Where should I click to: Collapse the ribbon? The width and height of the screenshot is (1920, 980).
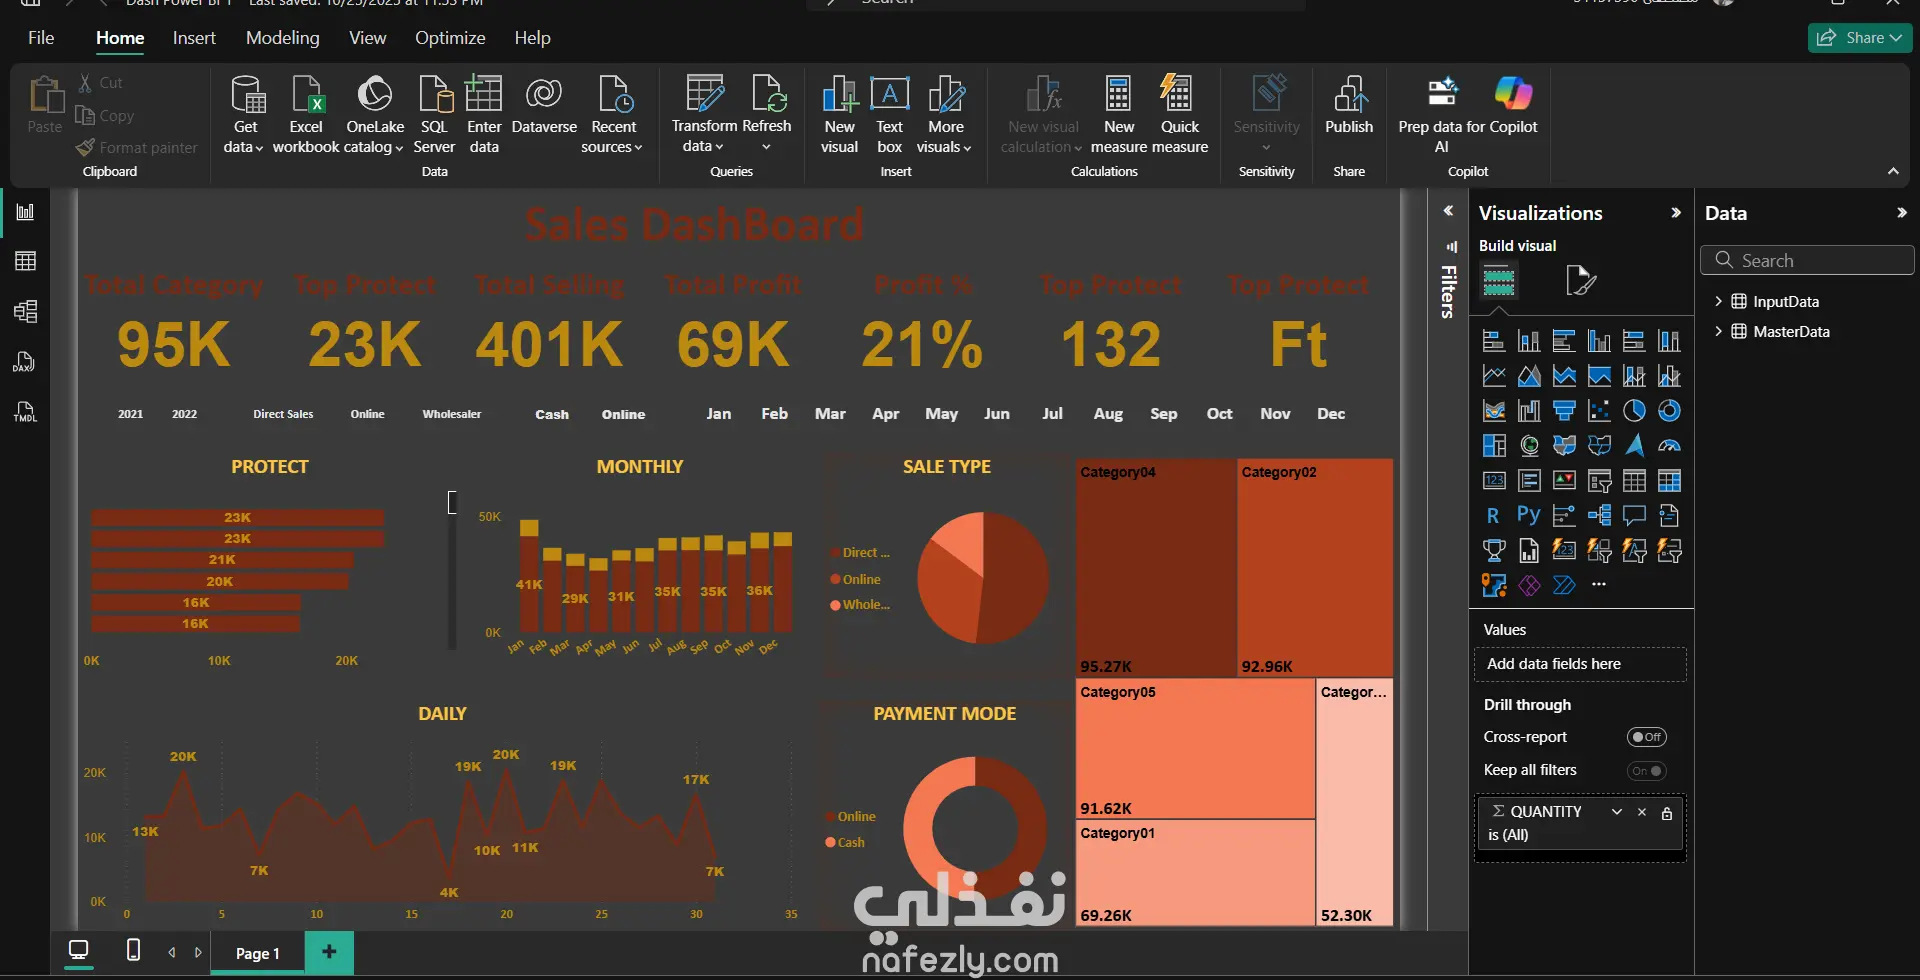[1893, 172]
